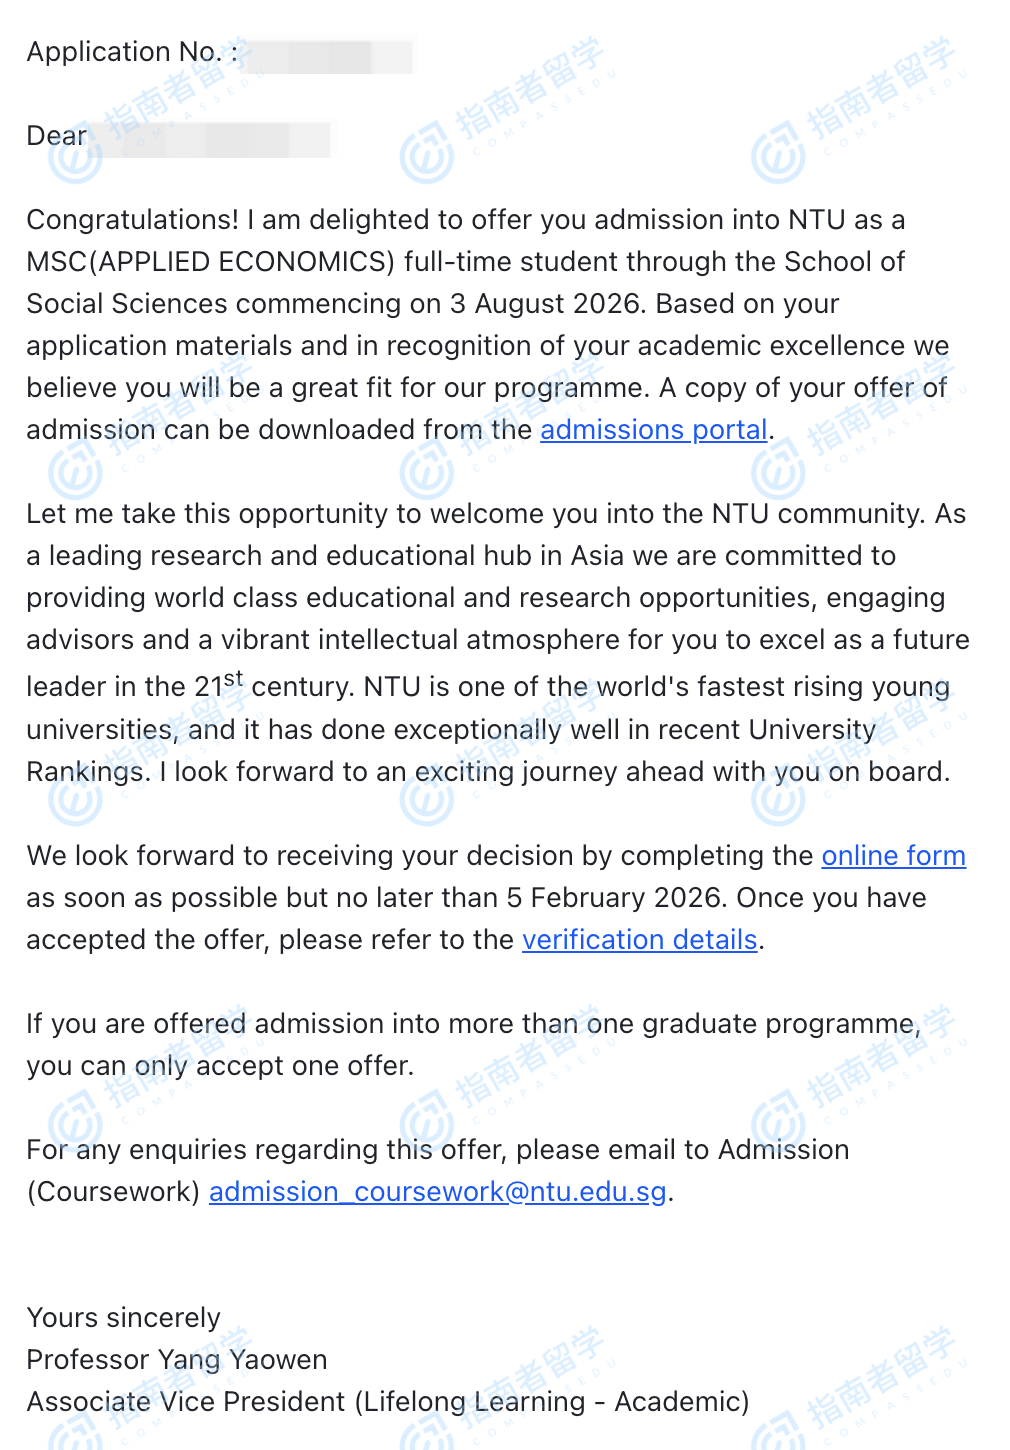Click the superscript "st" after 21
The height and width of the screenshot is (1450, 1010).
pyautogui.click(x=234, y=679)
